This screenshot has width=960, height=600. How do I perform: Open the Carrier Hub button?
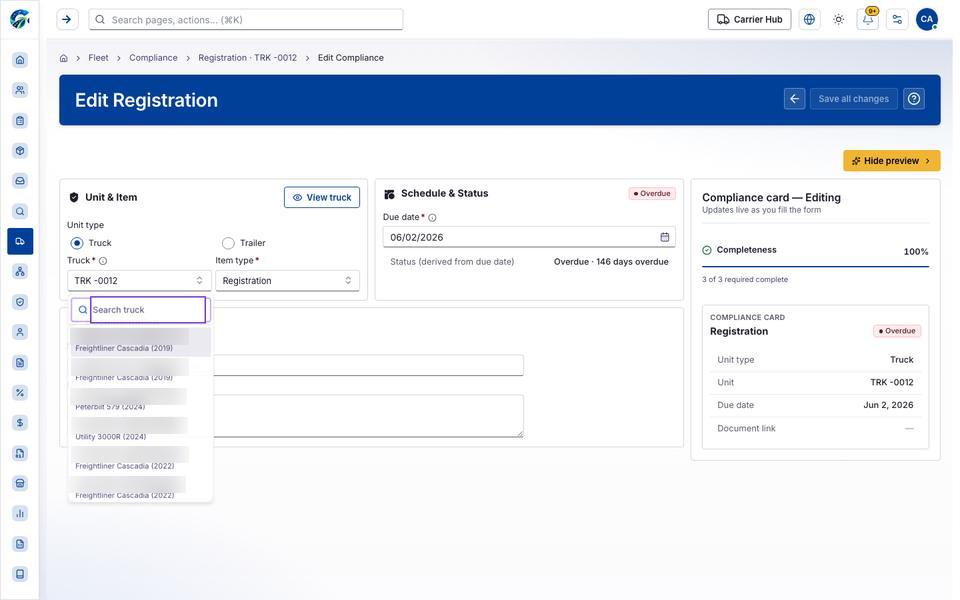click(x=749, y=20)
